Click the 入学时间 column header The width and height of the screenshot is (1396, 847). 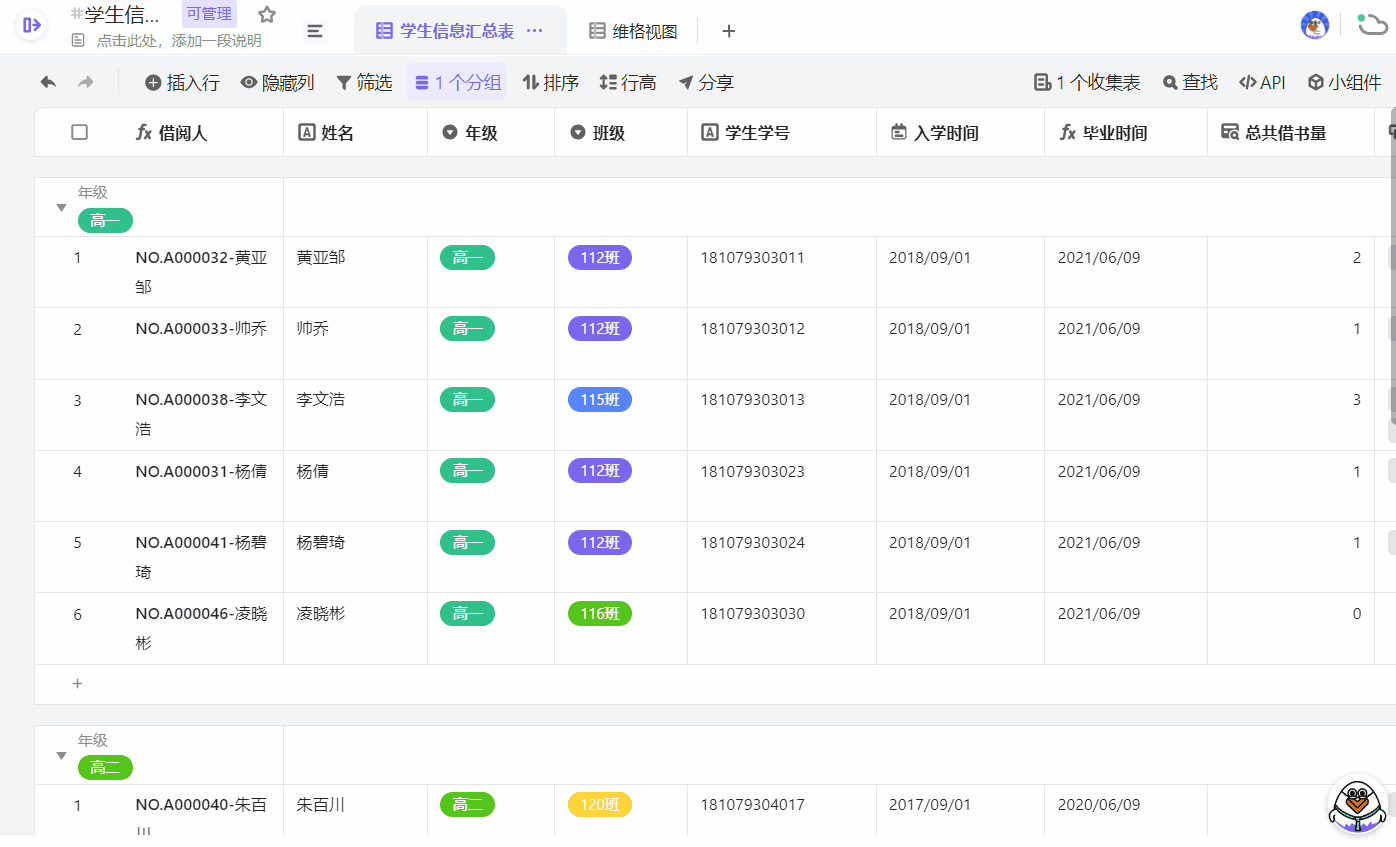[961, 132]
